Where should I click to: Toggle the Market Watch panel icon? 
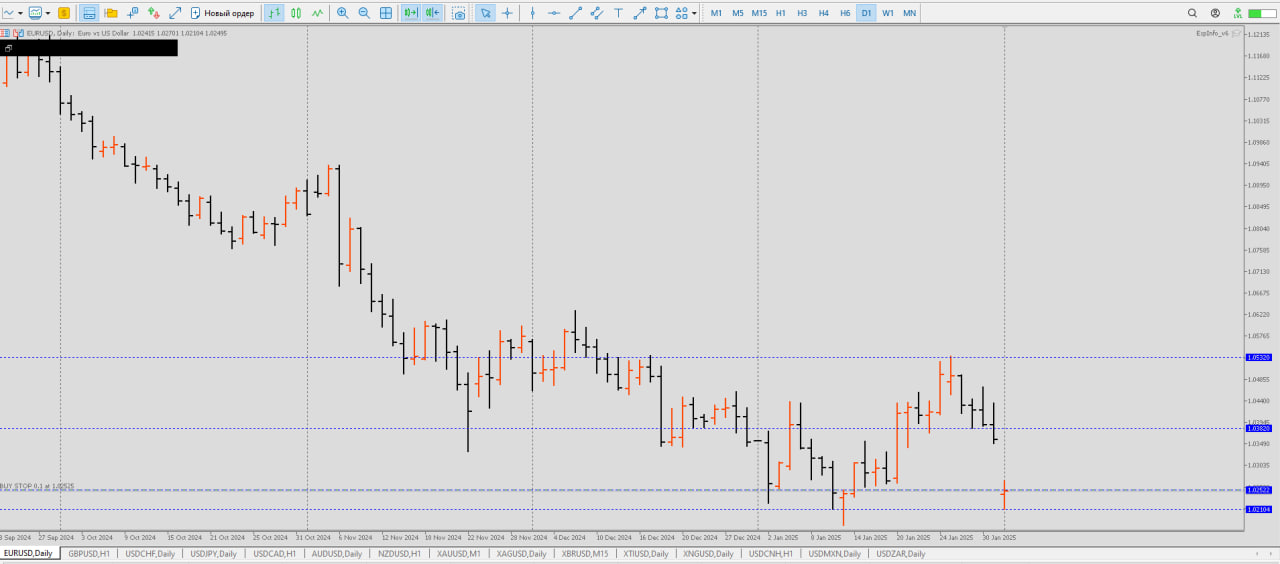[89, 13]
